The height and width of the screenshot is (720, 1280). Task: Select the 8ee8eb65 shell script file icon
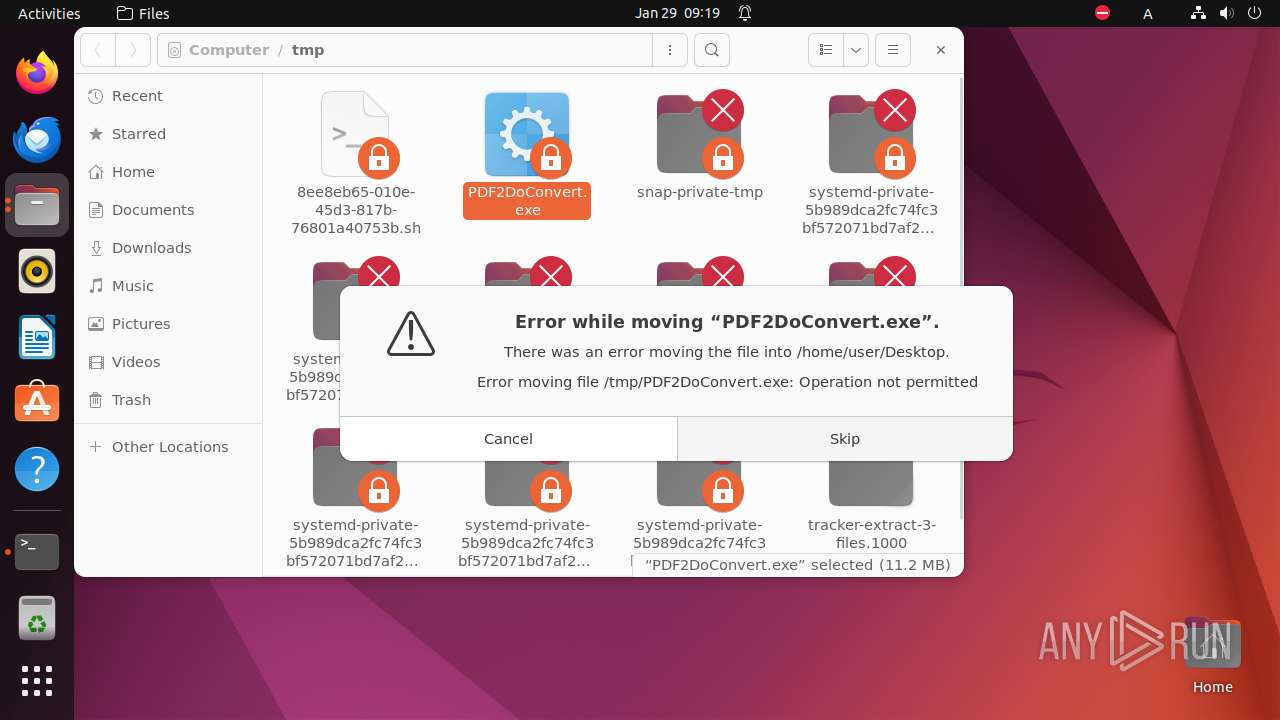click(x=356, y=134)
